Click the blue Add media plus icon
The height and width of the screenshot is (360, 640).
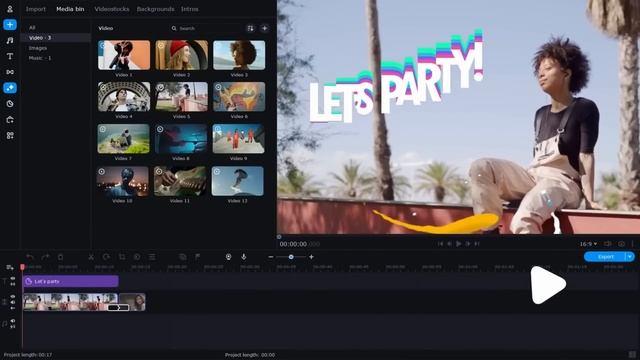10,24
